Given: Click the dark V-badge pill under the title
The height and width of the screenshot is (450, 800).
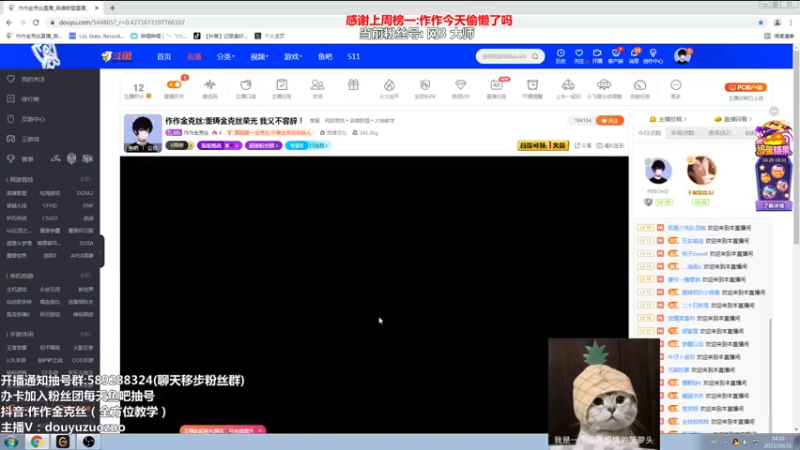Looking at the screenshot, I should point(178,145).
